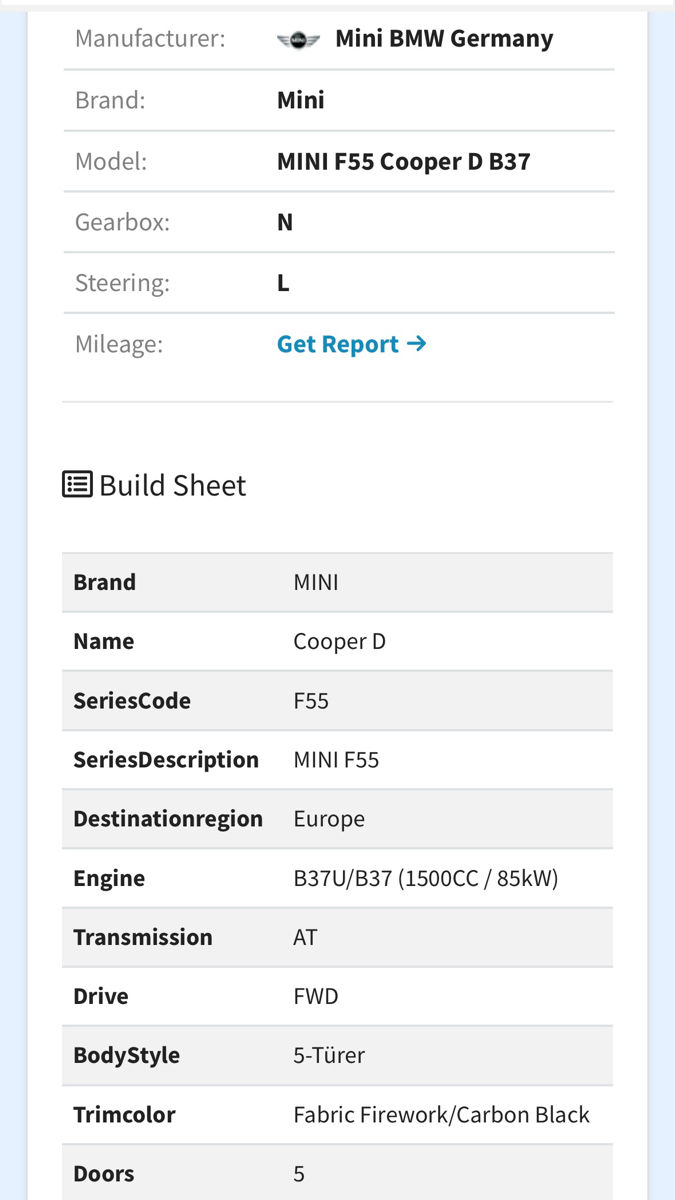The height and width of the screenshot is (1200, 675).
Task: Select the Transmission row label
Action: coord(143,937)
